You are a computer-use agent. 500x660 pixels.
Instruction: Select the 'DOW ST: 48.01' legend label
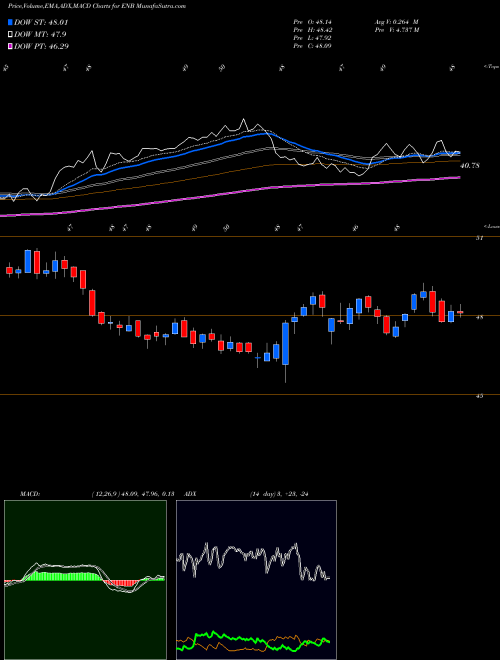point(41,23)
